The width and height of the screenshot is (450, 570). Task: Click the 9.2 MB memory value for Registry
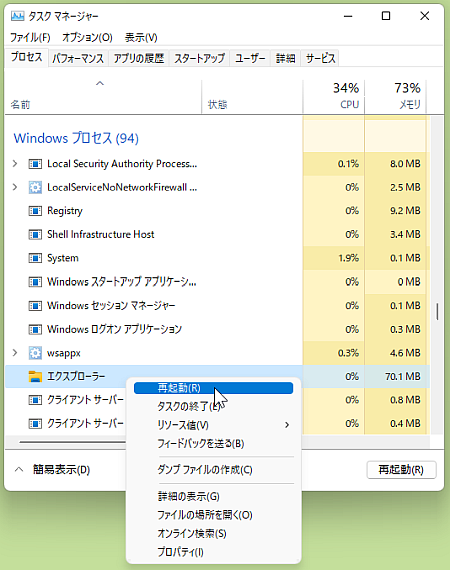point(405,211)
